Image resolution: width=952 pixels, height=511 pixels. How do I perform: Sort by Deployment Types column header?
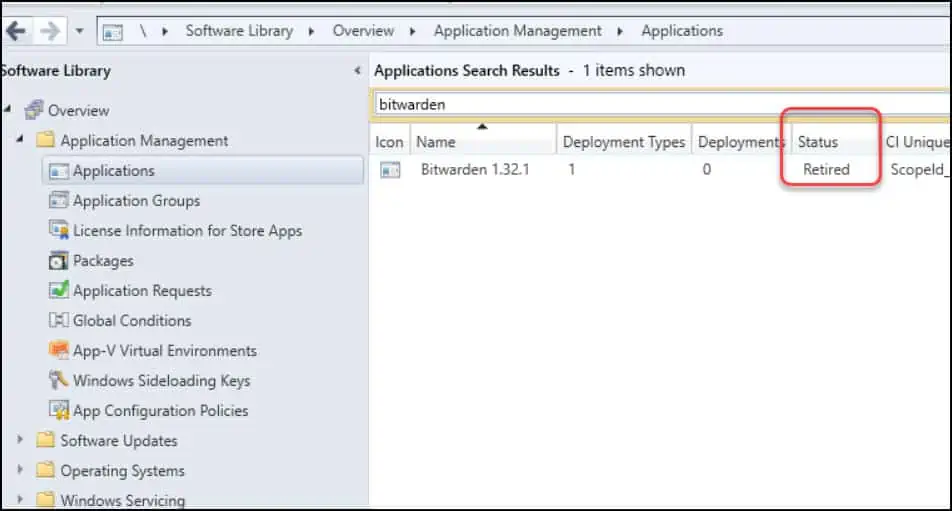point(624,142)
